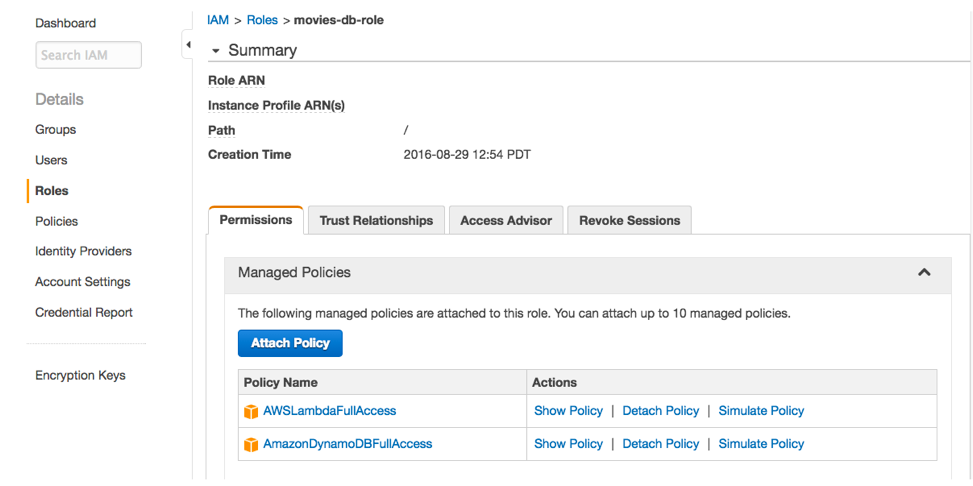Open the AmazonDynamoDBFullAccess policy link

pyautogui.click(x=348, y=444)
